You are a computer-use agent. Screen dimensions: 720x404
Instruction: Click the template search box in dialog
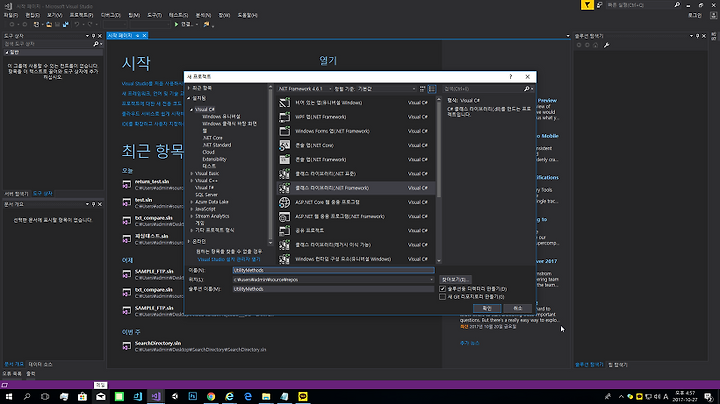pyautogui.click(x=483, y=89)
